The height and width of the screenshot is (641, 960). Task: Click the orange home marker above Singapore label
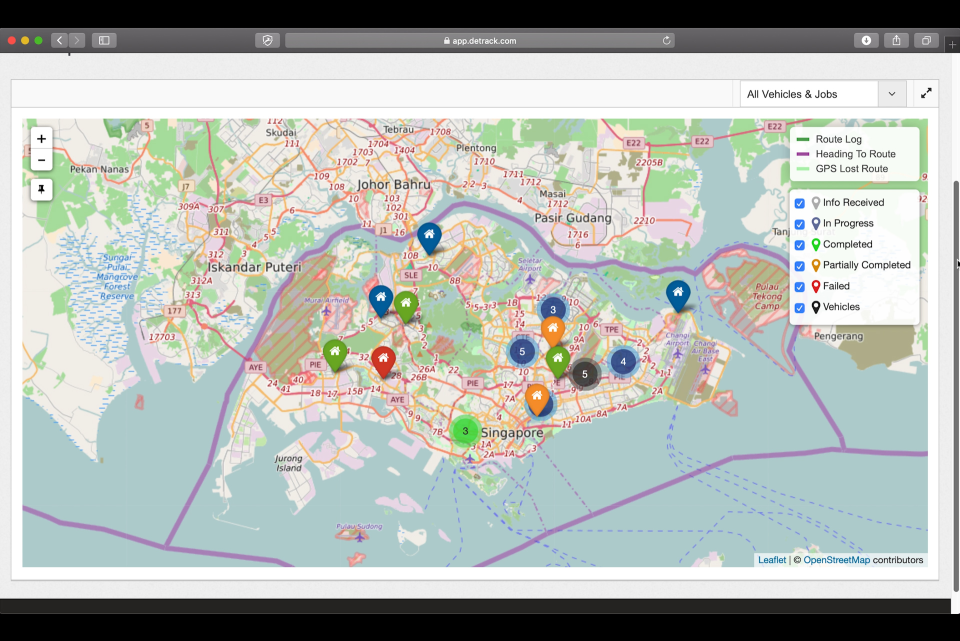(x=537, y=399)
